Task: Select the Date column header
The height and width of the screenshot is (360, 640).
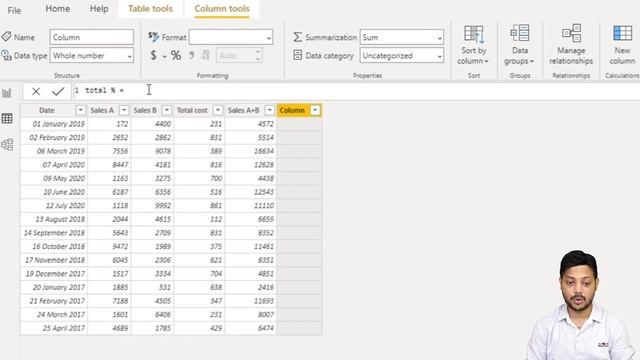Action: coord(47,110)
